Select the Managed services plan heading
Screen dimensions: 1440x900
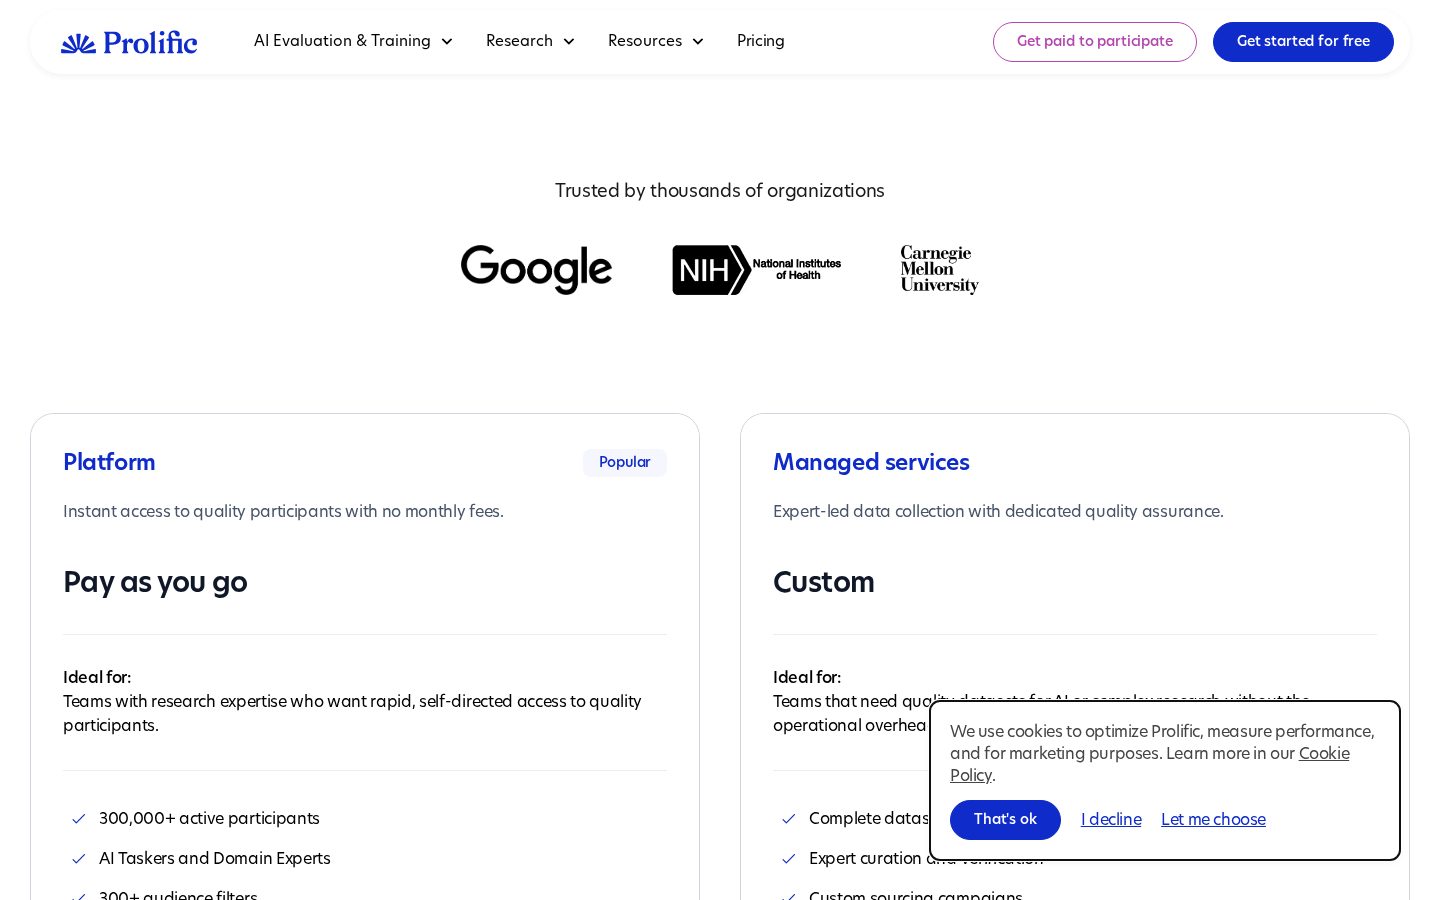tap(871, 462)
